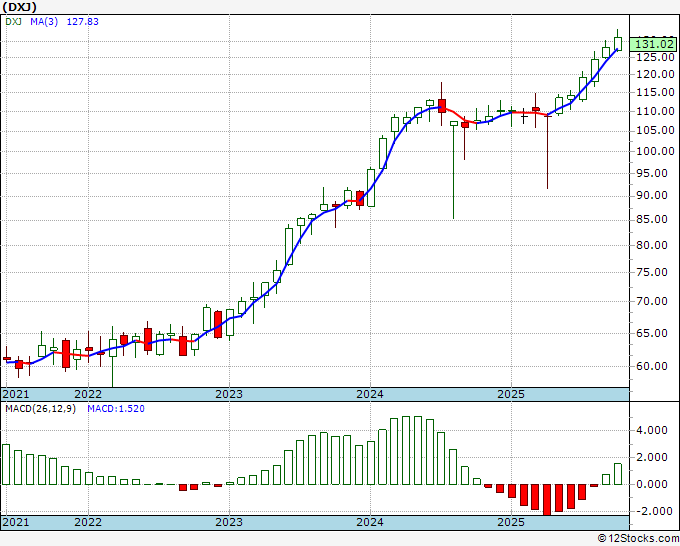Viewport: 680px width, 546px height.
Task: Click the lowest red MACD histogram bar
Action: [547, 500]
